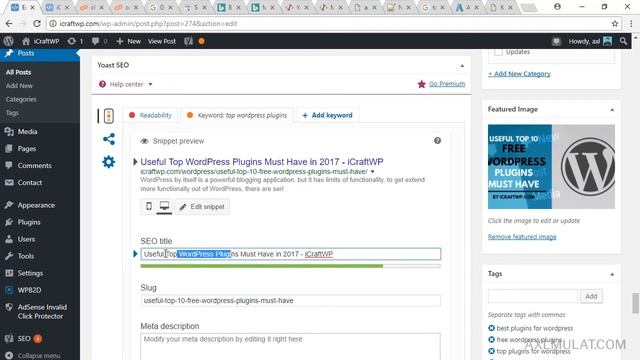
Task: Click the Add tag button
Action: [591, 296]
